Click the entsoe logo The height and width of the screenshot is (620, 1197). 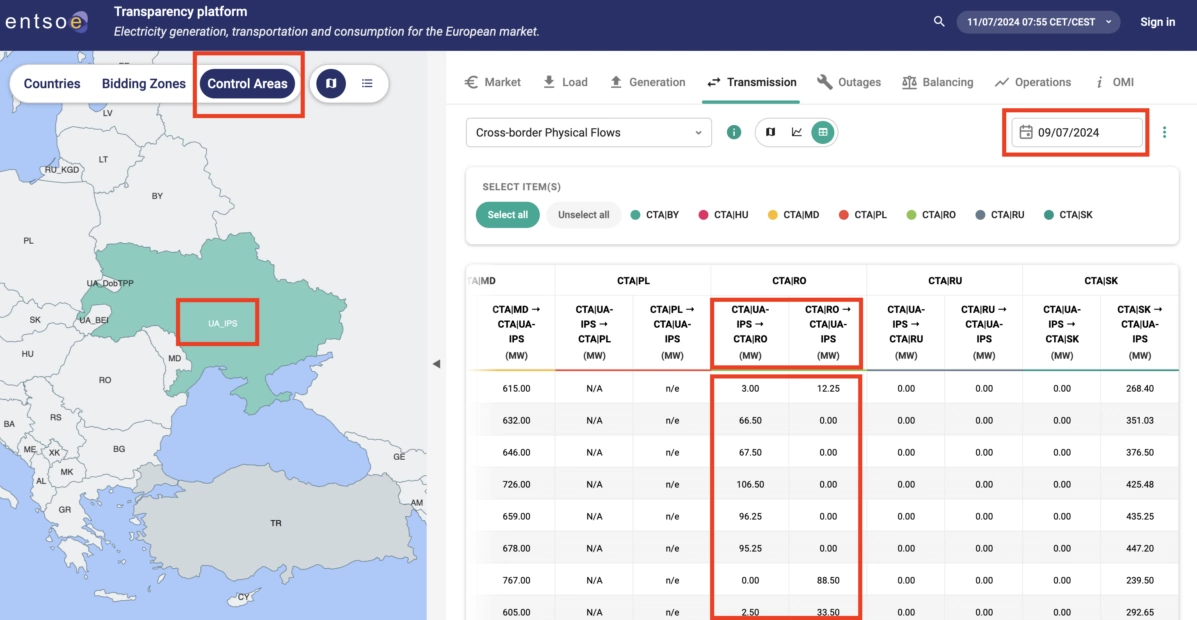coord(46,23)
